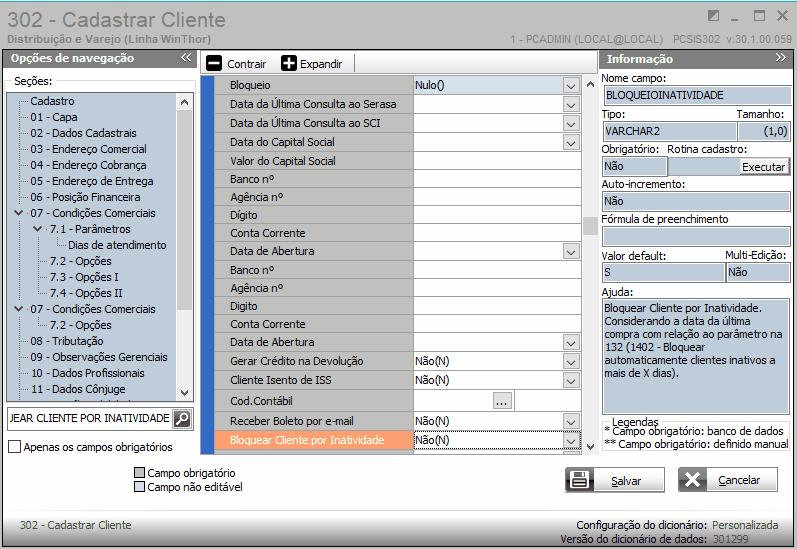Click the field grid vertical scrollbar thumb

(590, 226)
